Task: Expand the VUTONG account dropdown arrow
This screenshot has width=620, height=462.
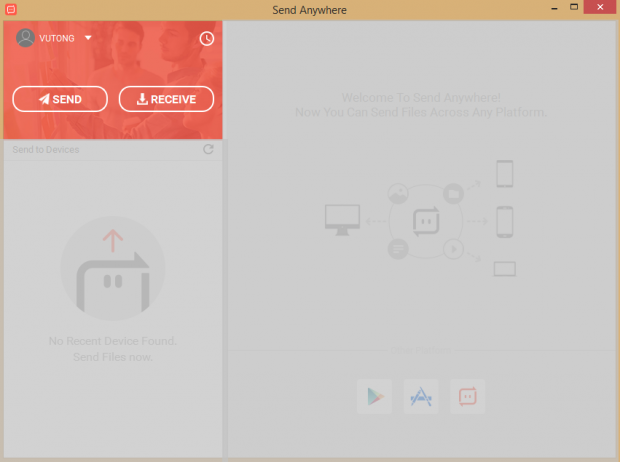Action: point(88,38)
